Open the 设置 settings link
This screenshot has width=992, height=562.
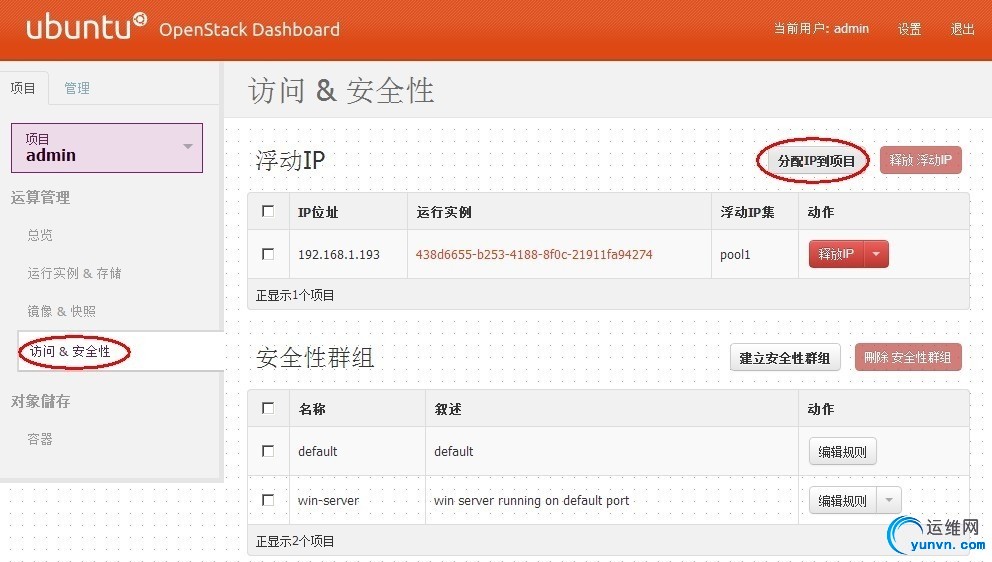tap(909, 29)
